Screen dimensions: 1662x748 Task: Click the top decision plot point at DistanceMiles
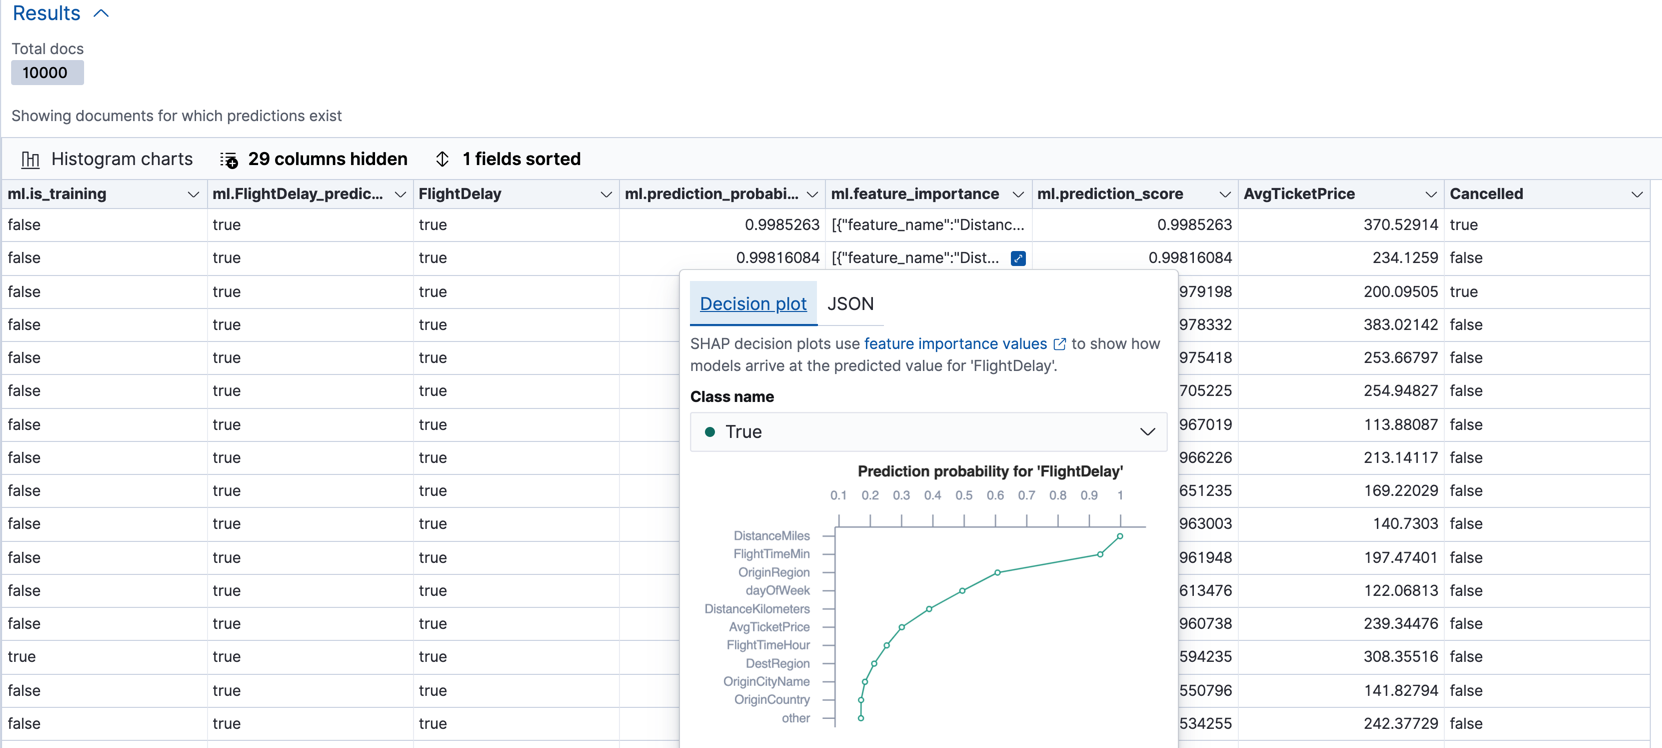tap(1120, 537)
